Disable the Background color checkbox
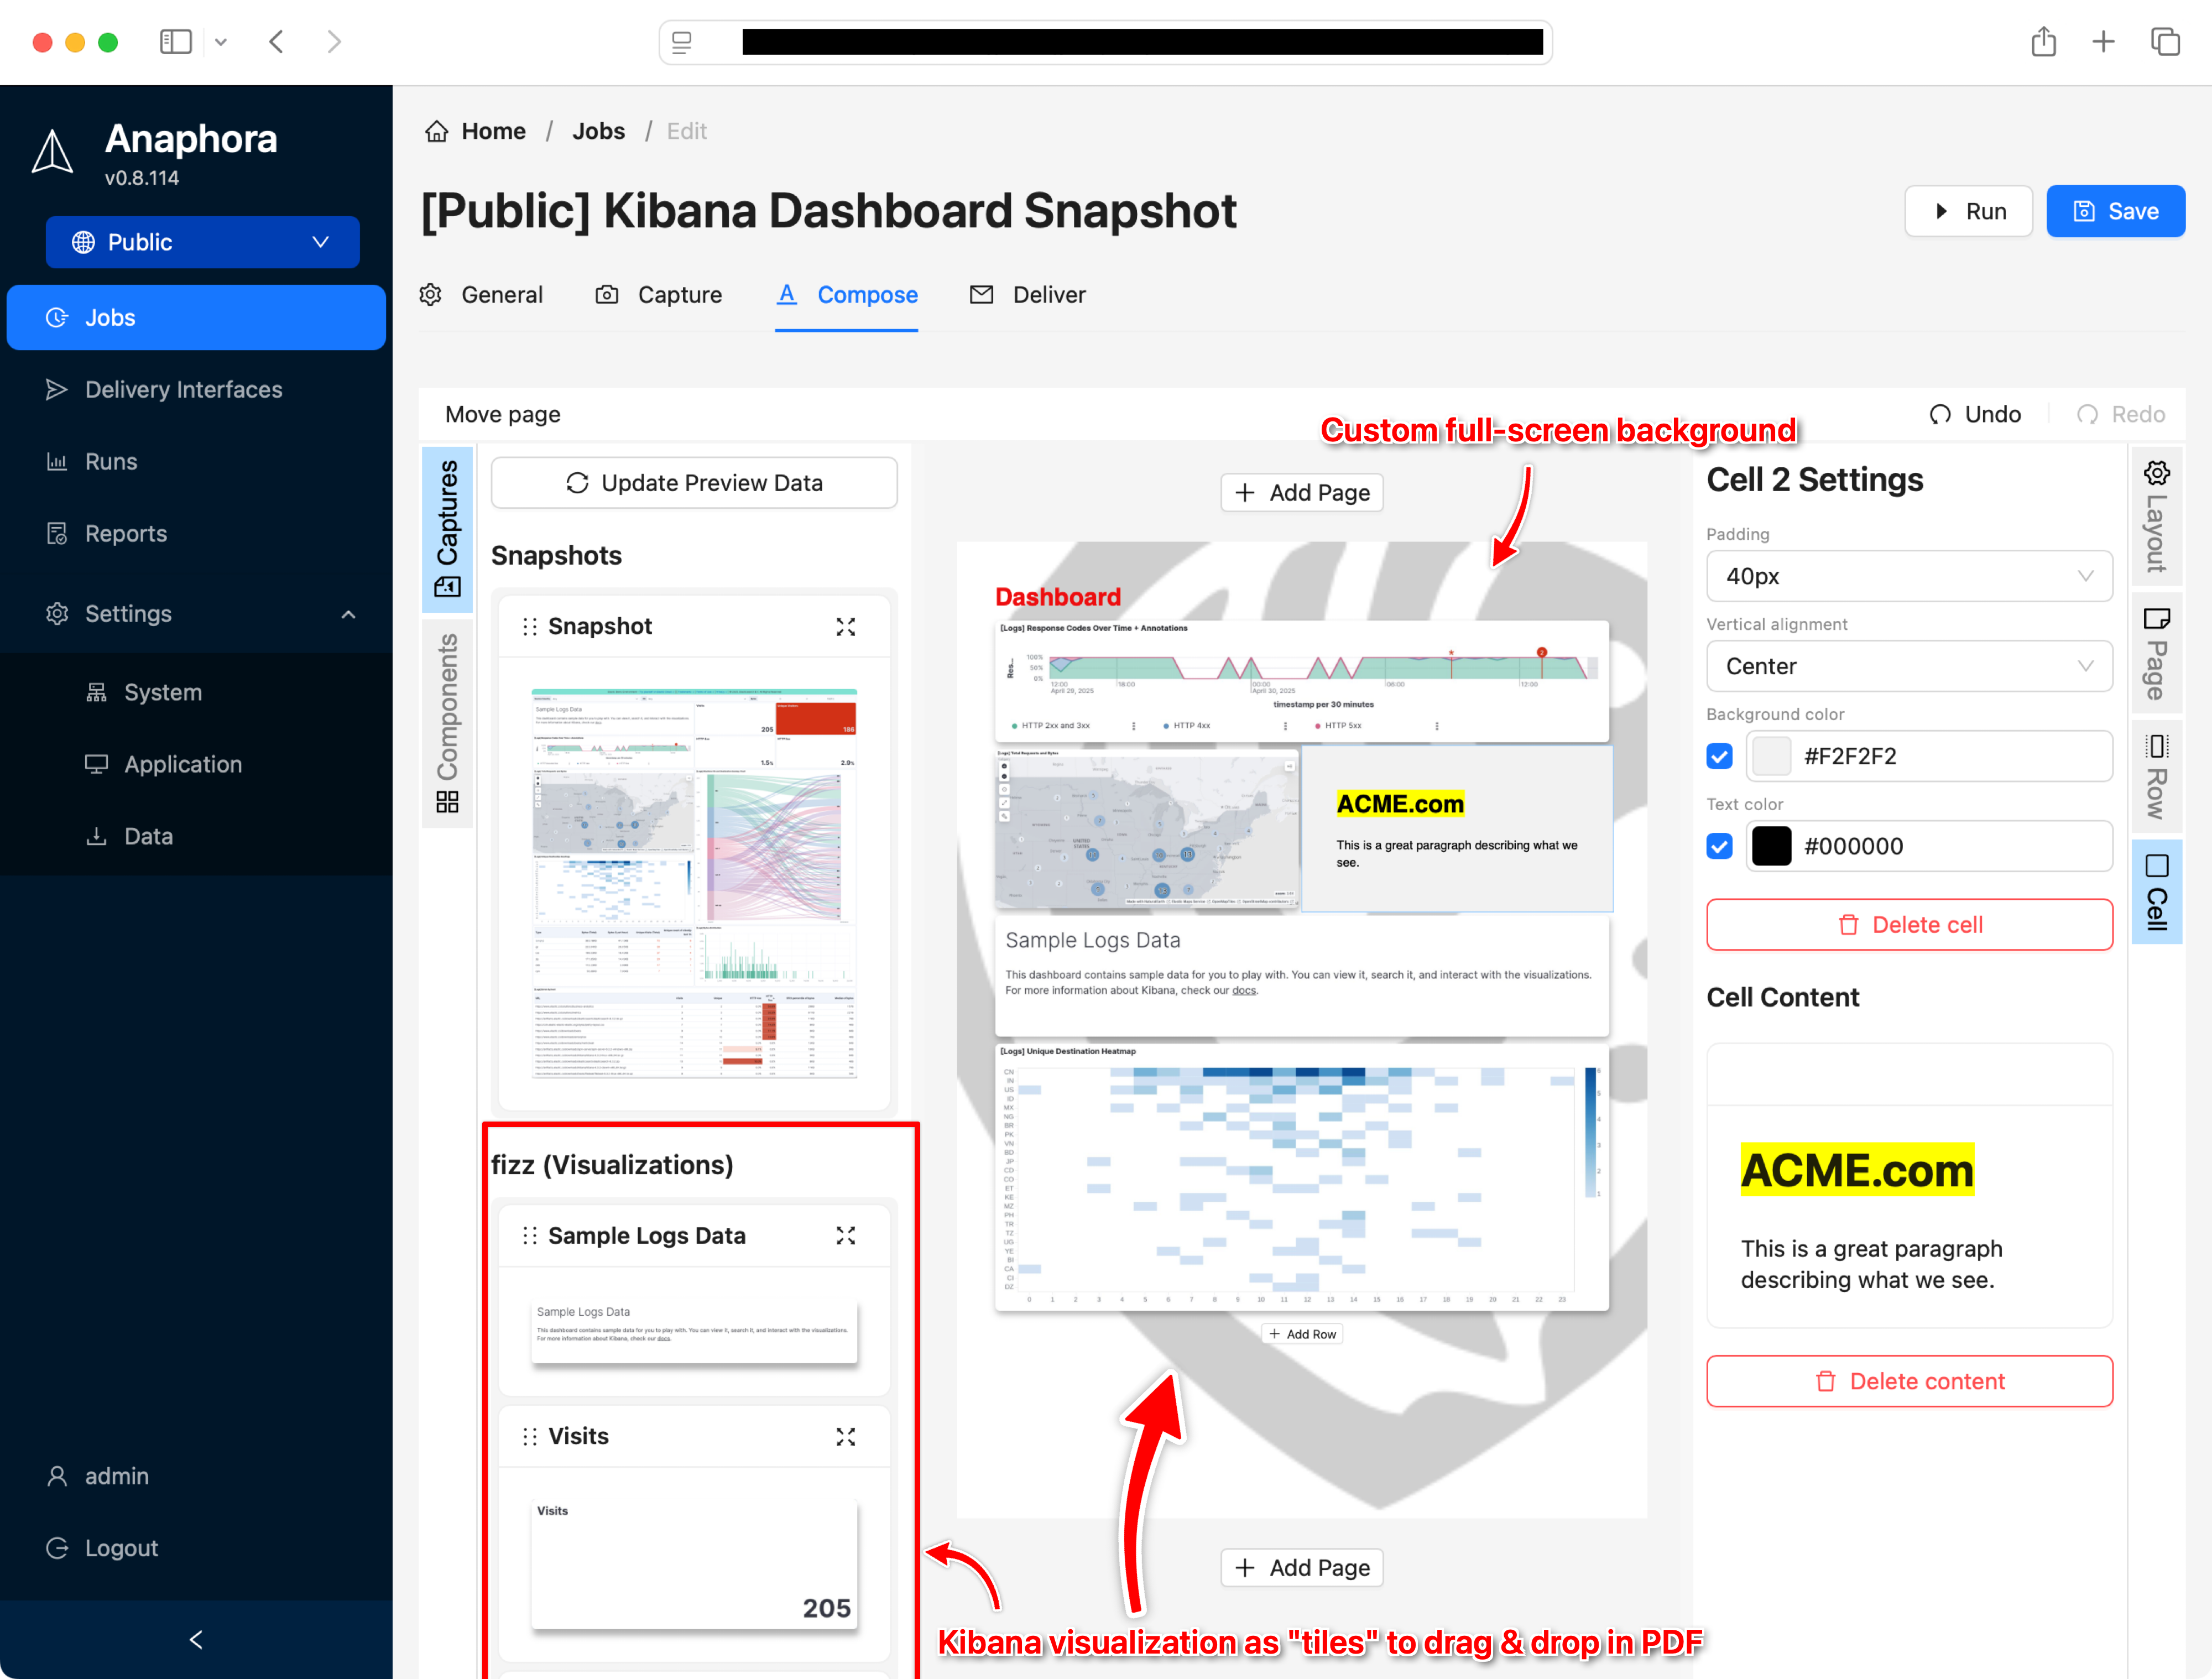 (1719, 756)
